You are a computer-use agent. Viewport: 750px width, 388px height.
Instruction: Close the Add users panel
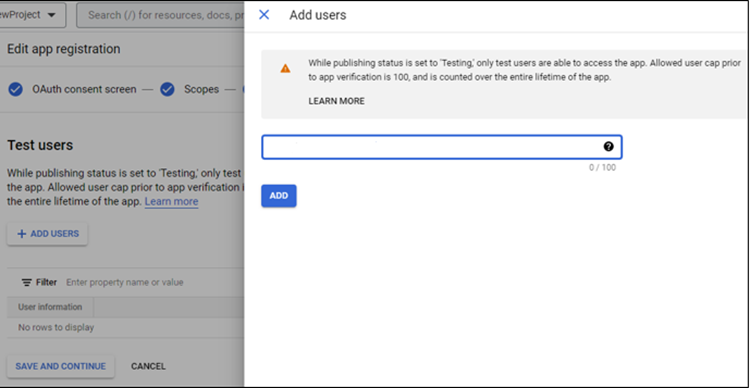click(264, 15)
